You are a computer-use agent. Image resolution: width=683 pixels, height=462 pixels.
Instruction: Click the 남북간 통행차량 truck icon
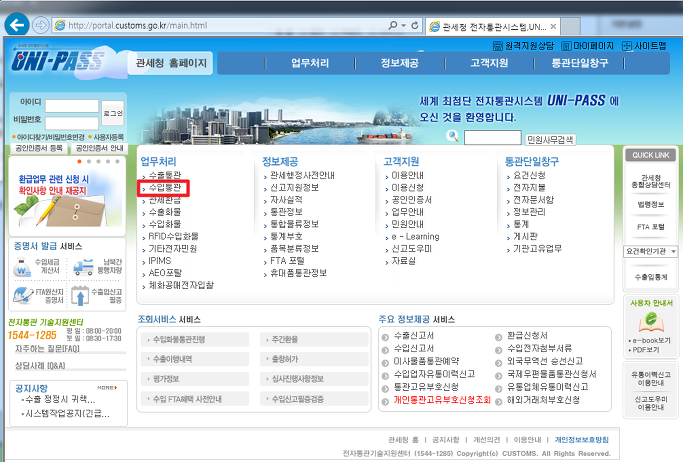[83, 266]
